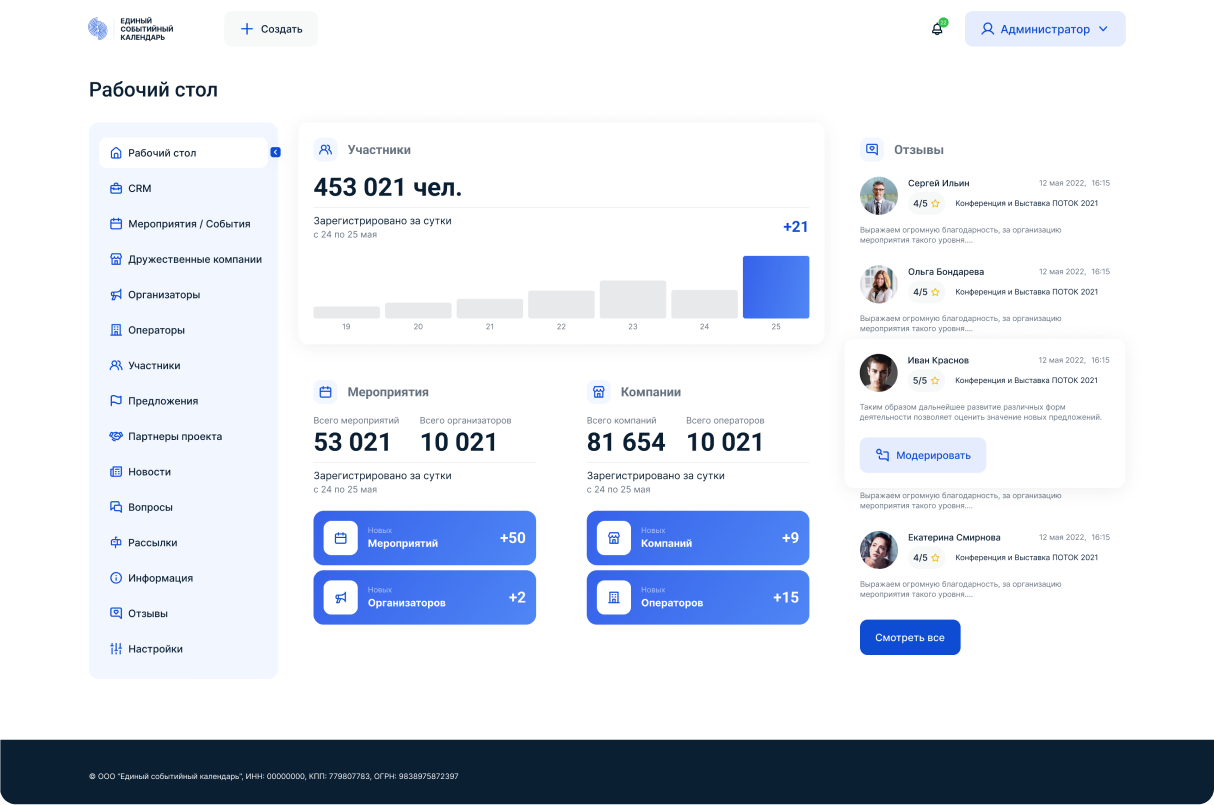Click the Участники card header icon
The image size is (1214, 805).
pyautogui.click(x=325, y=150)
